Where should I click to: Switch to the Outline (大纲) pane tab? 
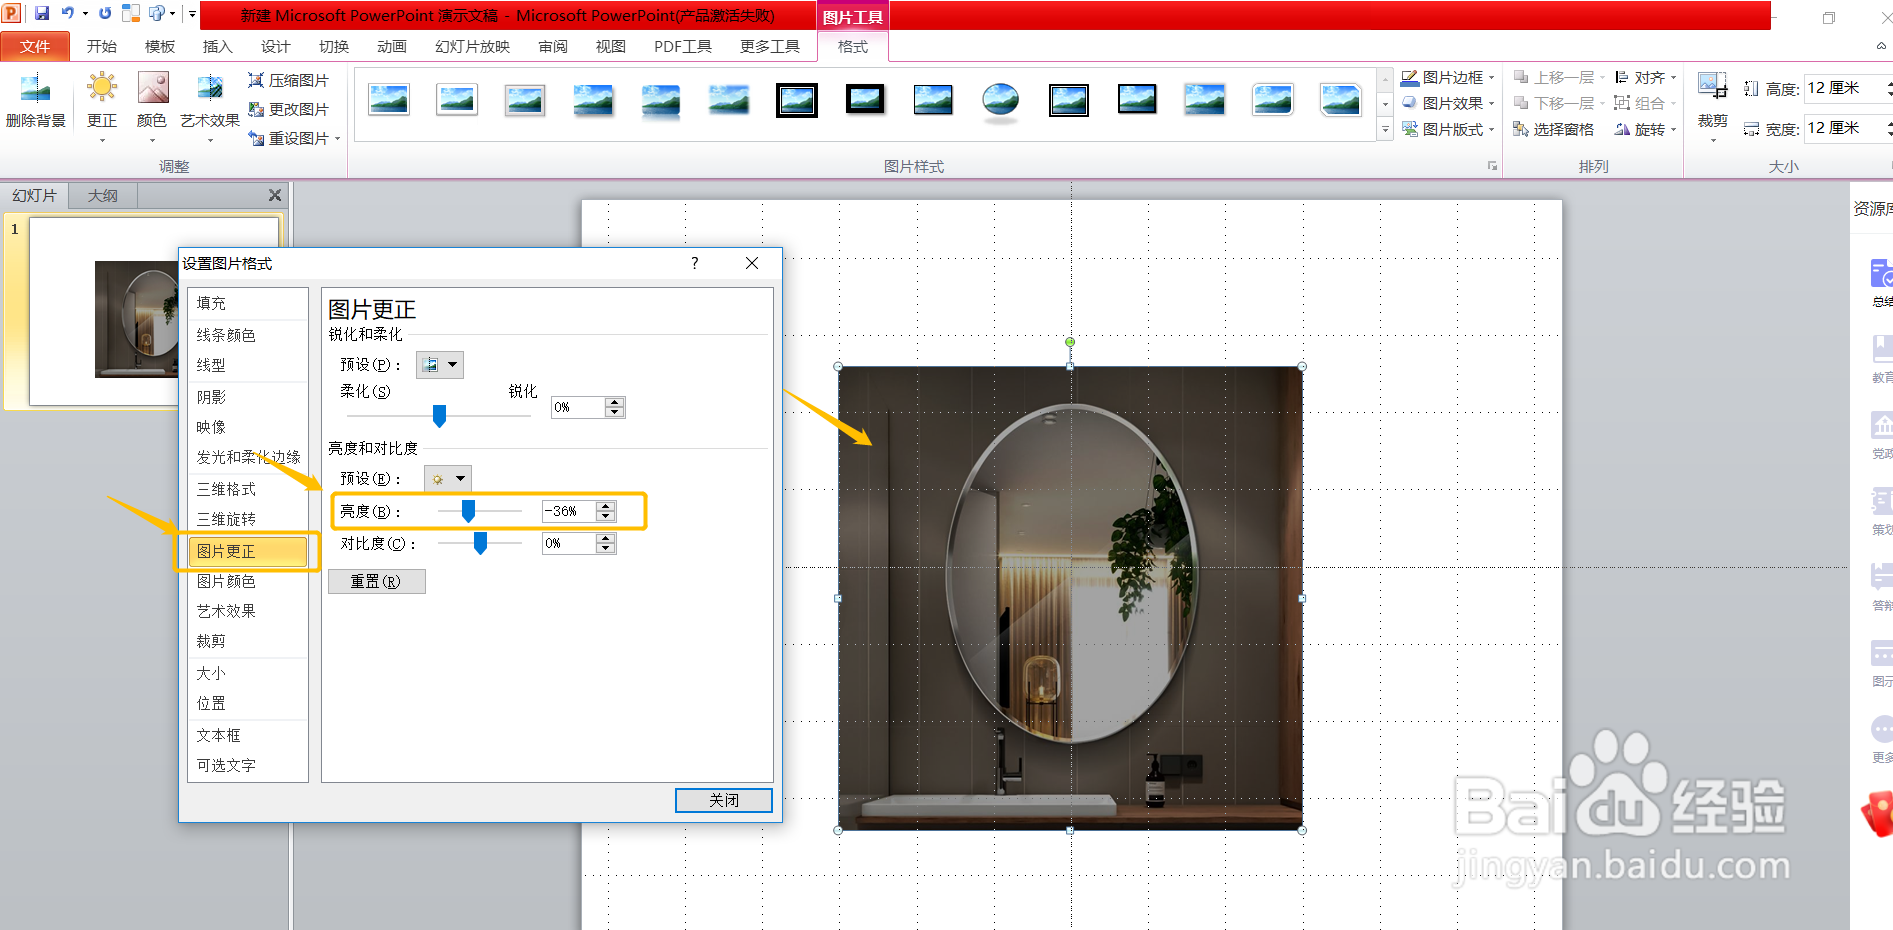[x=102, y=195]
